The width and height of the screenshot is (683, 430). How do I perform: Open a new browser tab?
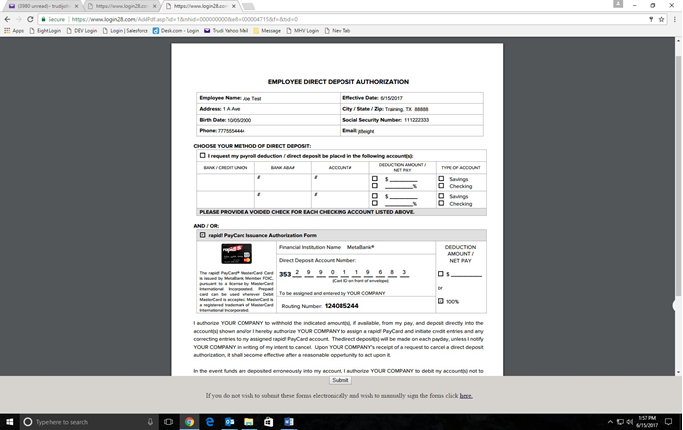(248, 6)
